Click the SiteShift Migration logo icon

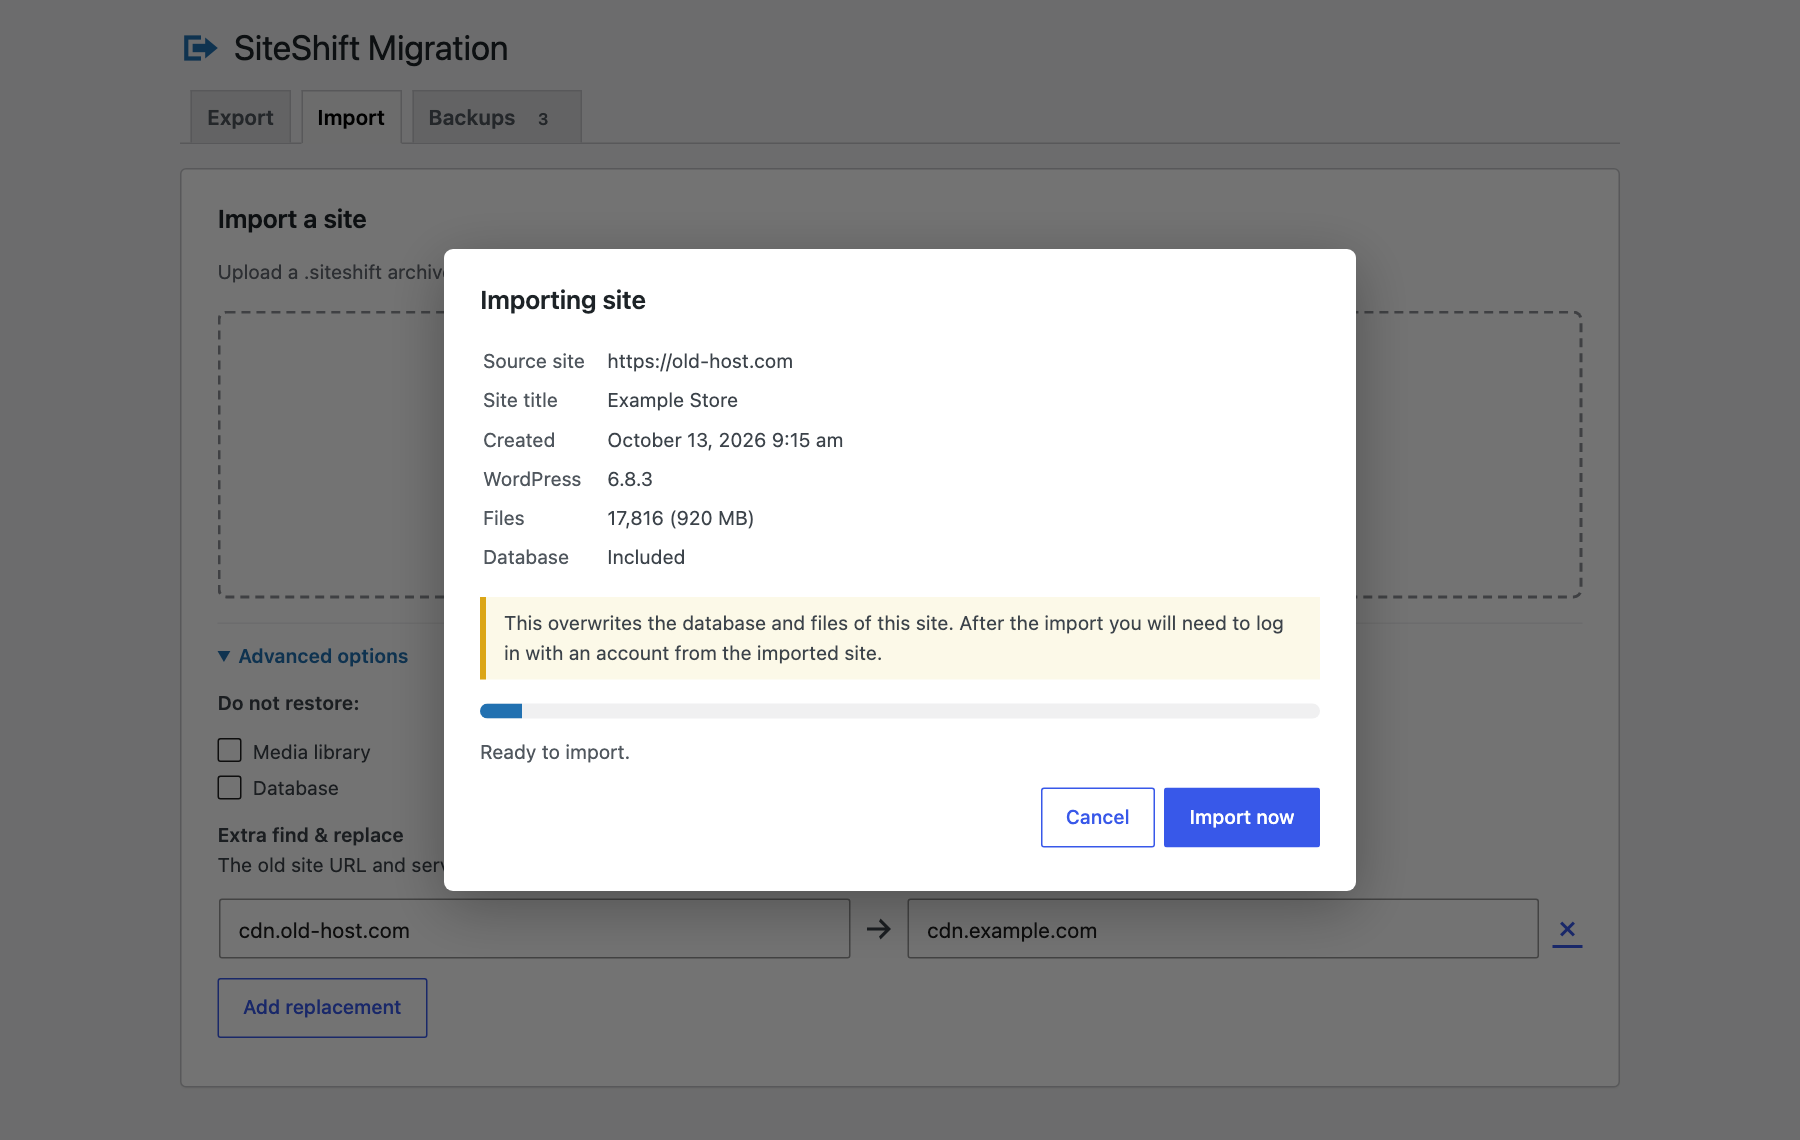click(200, 48)
